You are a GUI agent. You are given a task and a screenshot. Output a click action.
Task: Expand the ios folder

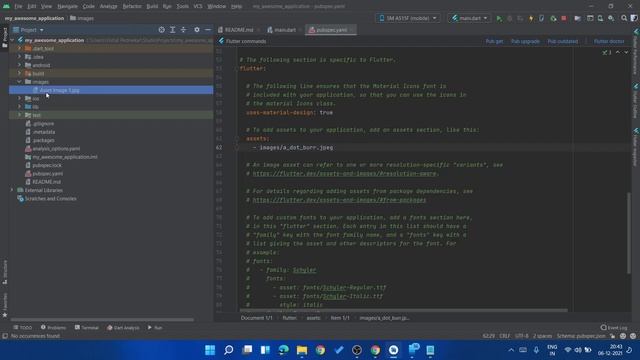[19, 98]
